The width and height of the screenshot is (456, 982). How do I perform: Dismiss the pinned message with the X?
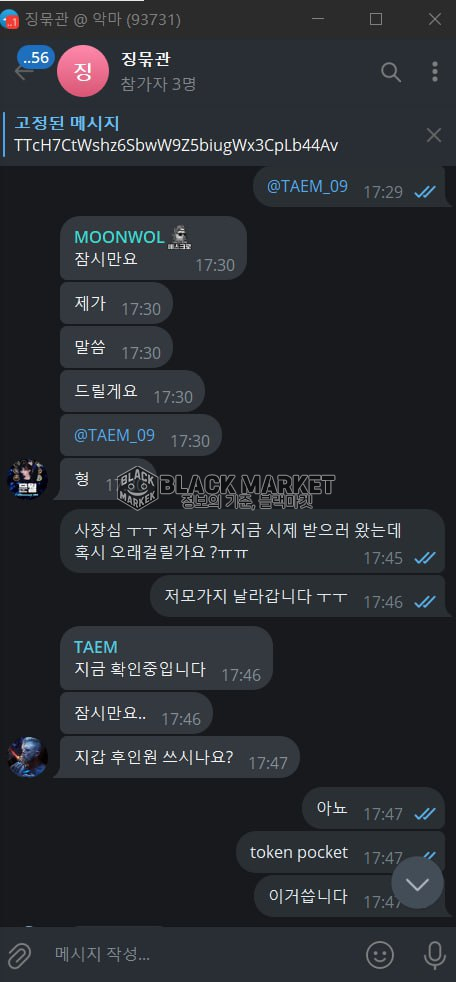(x=434, y=135)
